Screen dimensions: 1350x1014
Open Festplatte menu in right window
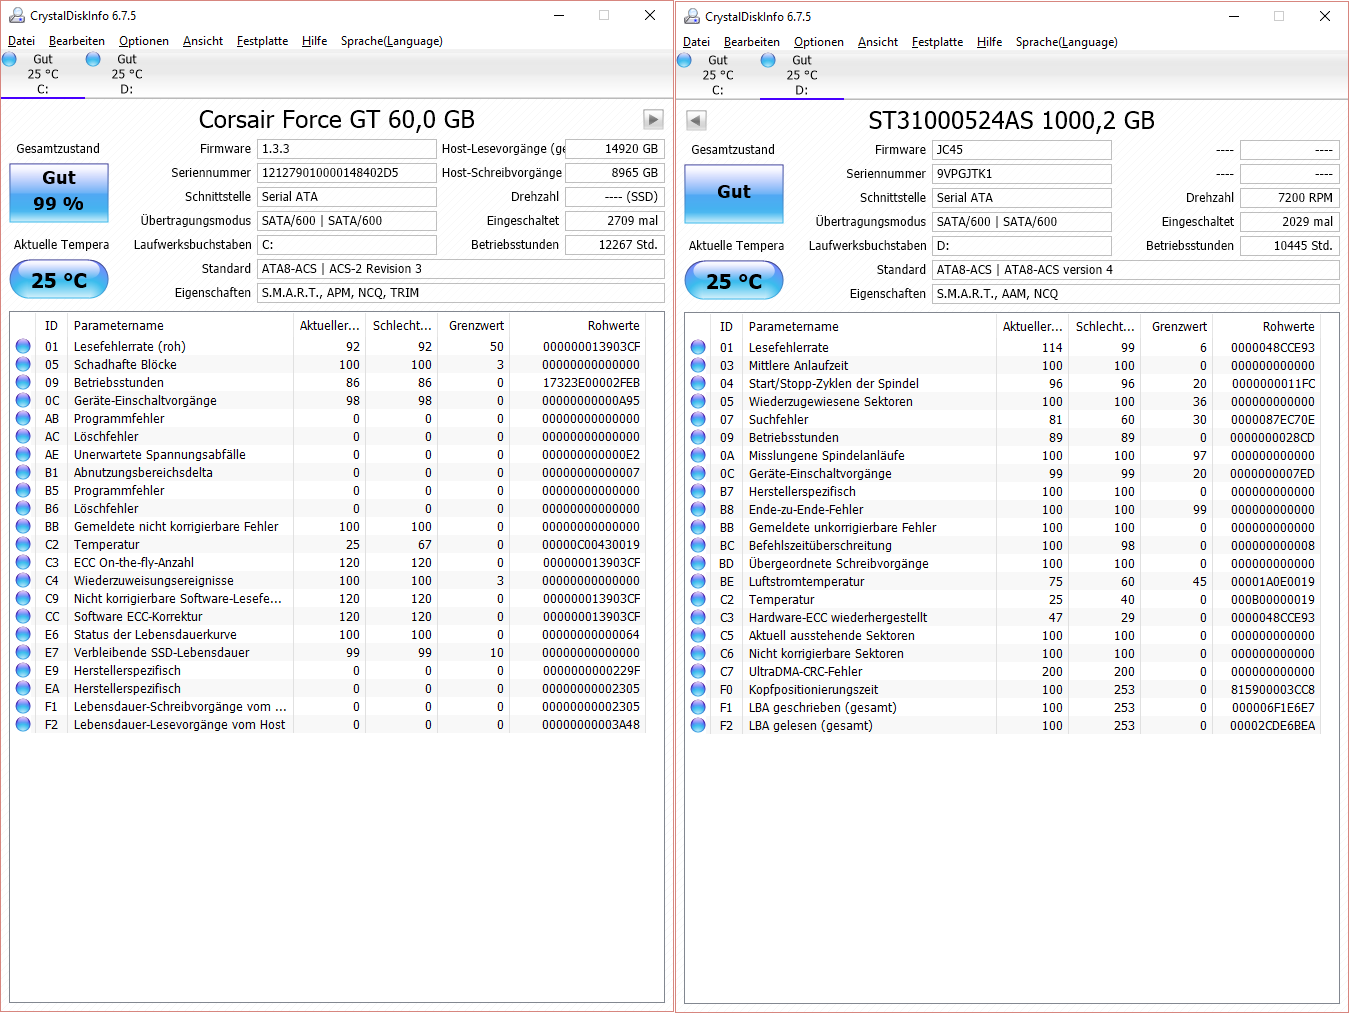937,42
